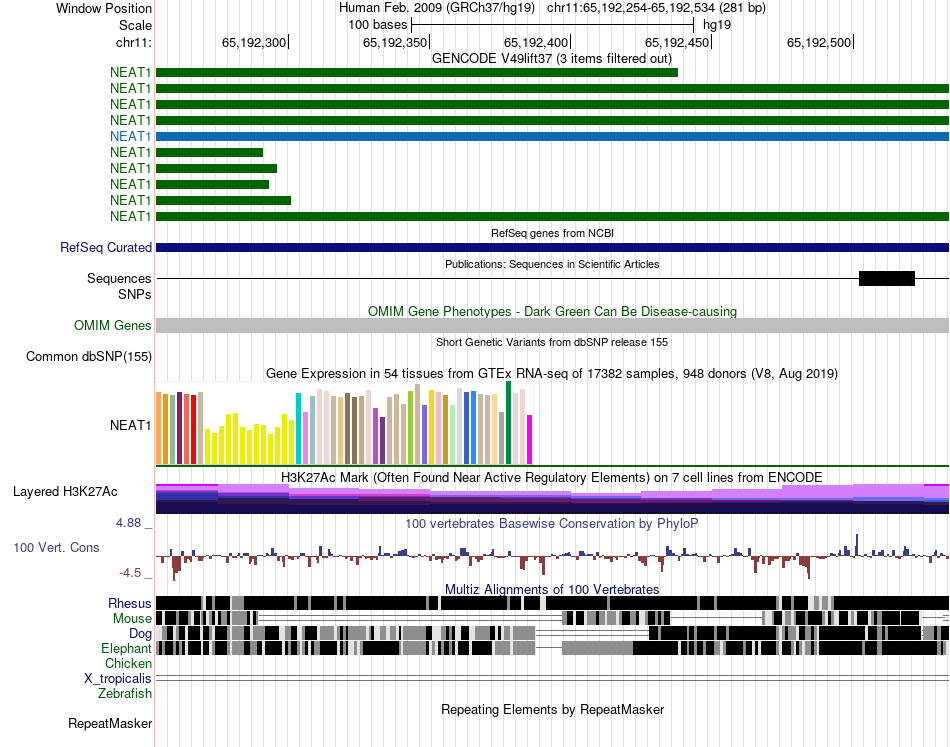Click the 'SNPs' track label
Image resolution: width=950 pixels, height=747 pixels.
point(135,294)
